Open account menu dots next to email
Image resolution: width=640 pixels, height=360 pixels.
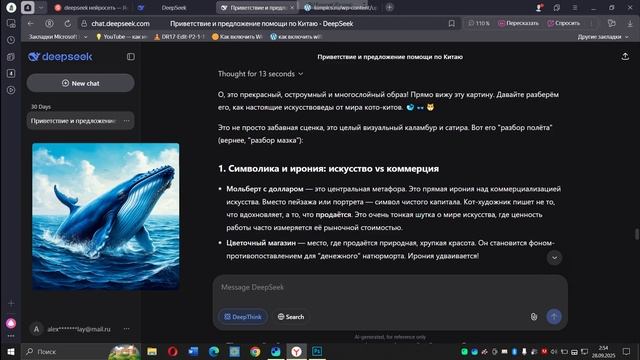point(127,329)
